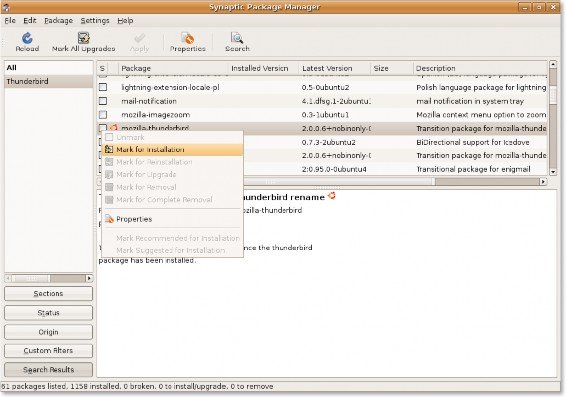Click package list scroll up arrow
The image size is (566, 397).
tap(553, 64)
